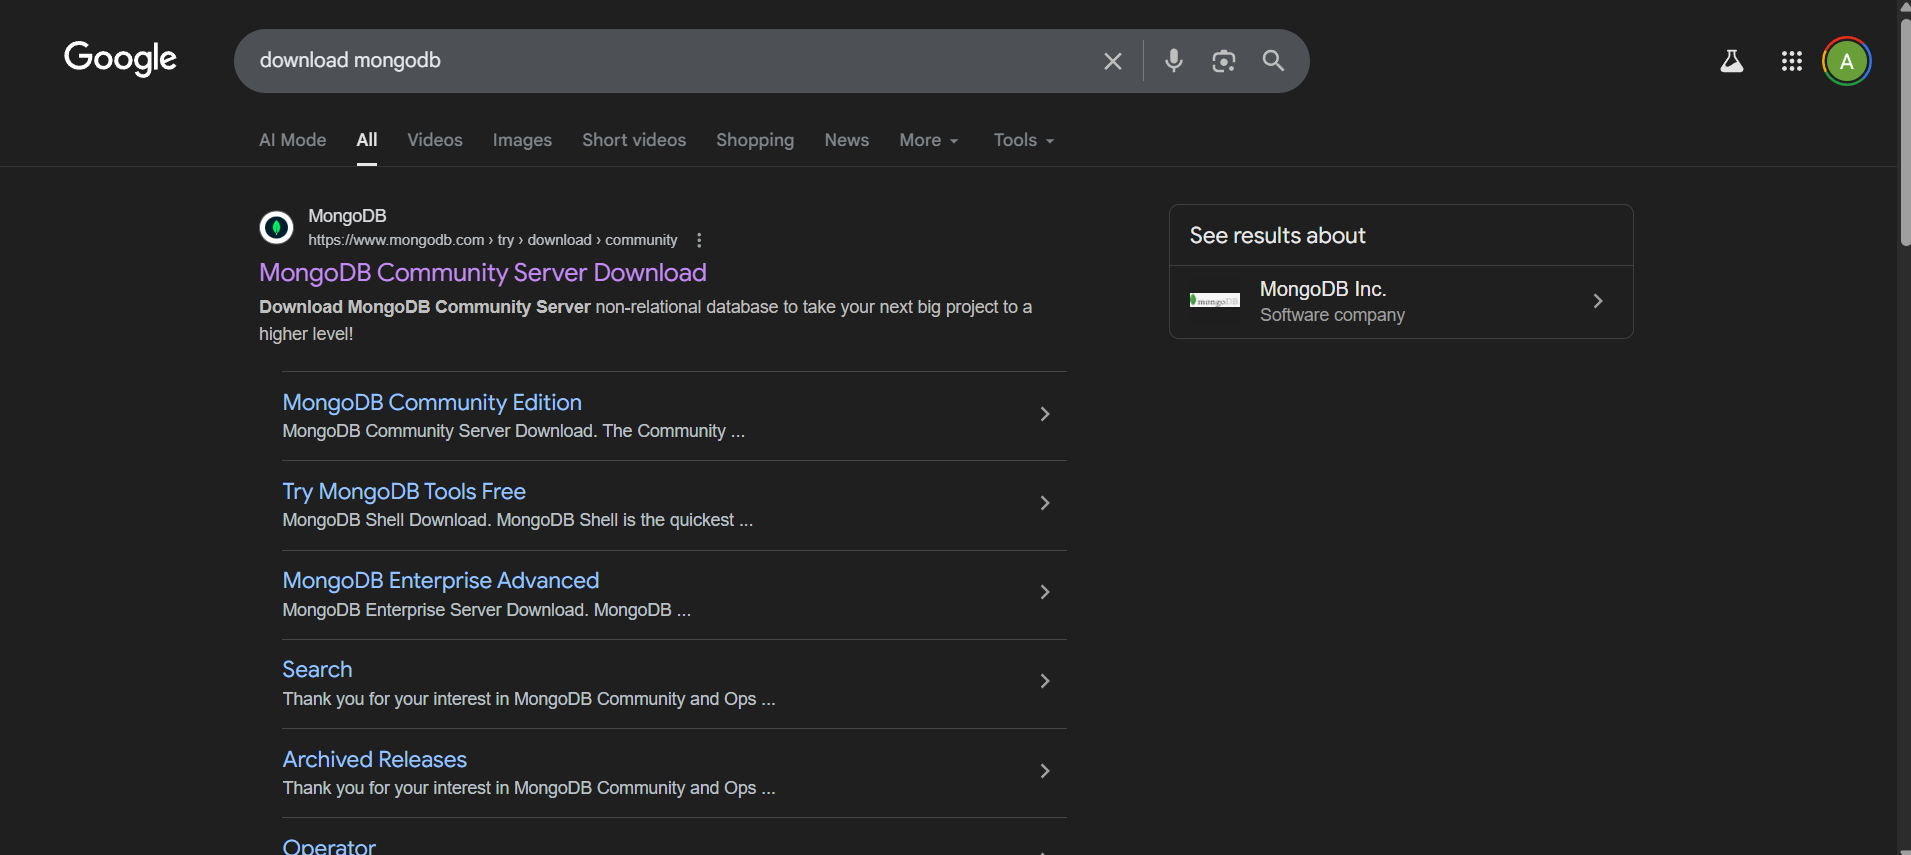The image size is (1911, 855).
Task: Expand Try MongoDB Tools Free chevron
Action: tap(1045, 503)
